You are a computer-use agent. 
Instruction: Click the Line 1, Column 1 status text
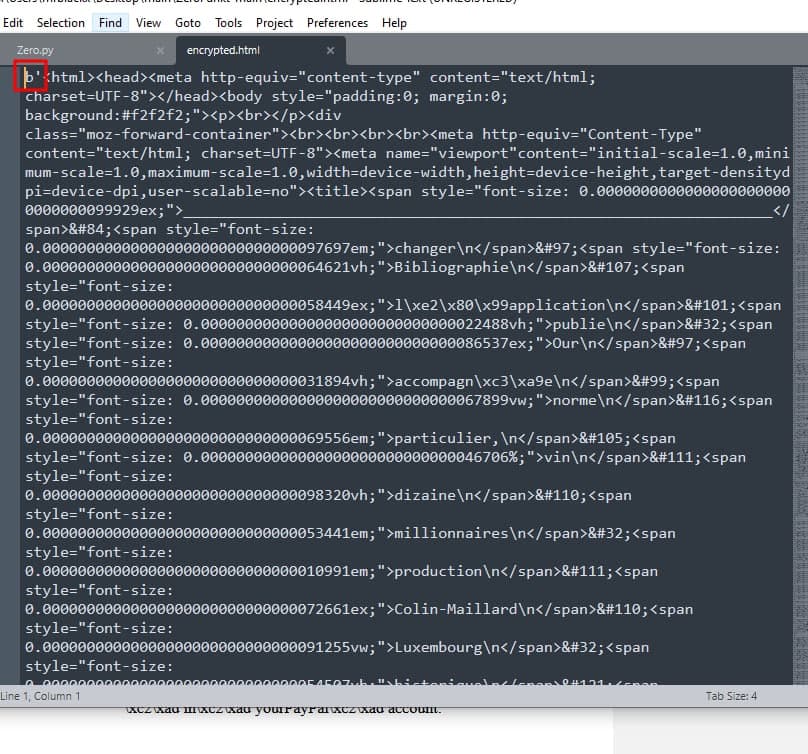(x=41, y=696)
